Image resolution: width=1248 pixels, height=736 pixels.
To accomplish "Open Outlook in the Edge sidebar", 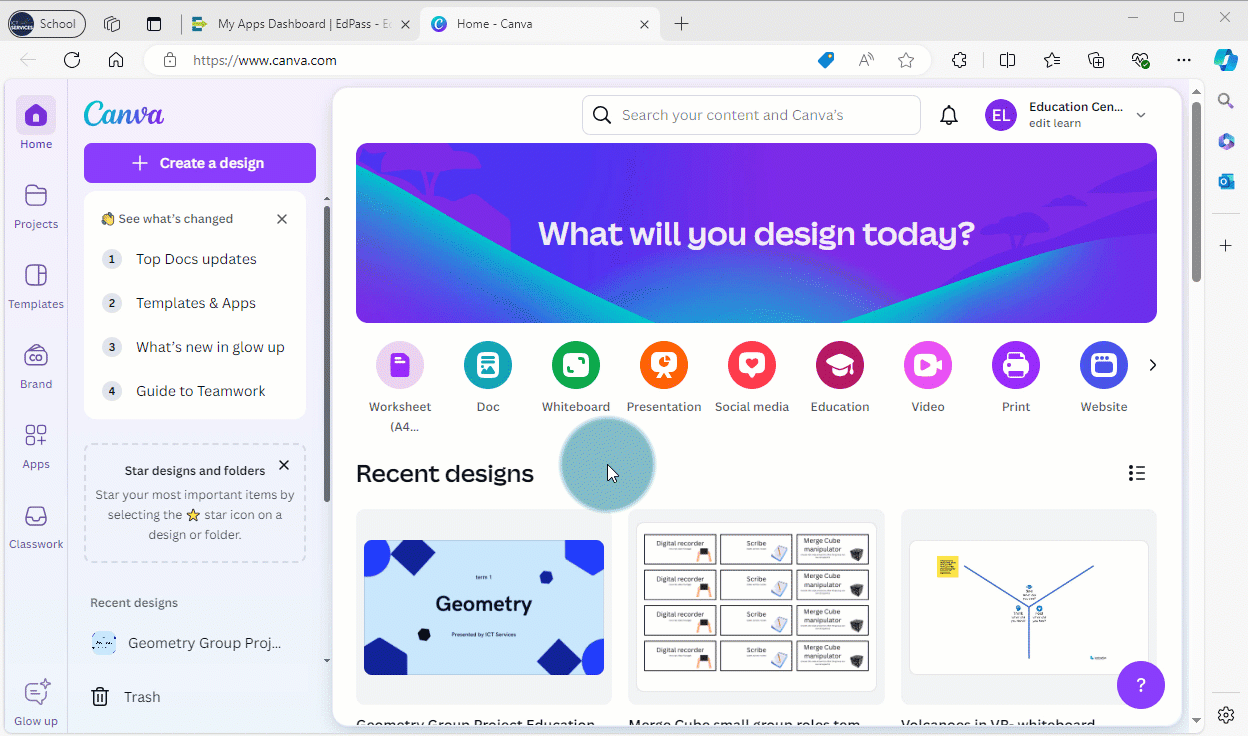I will [1226, 181].
